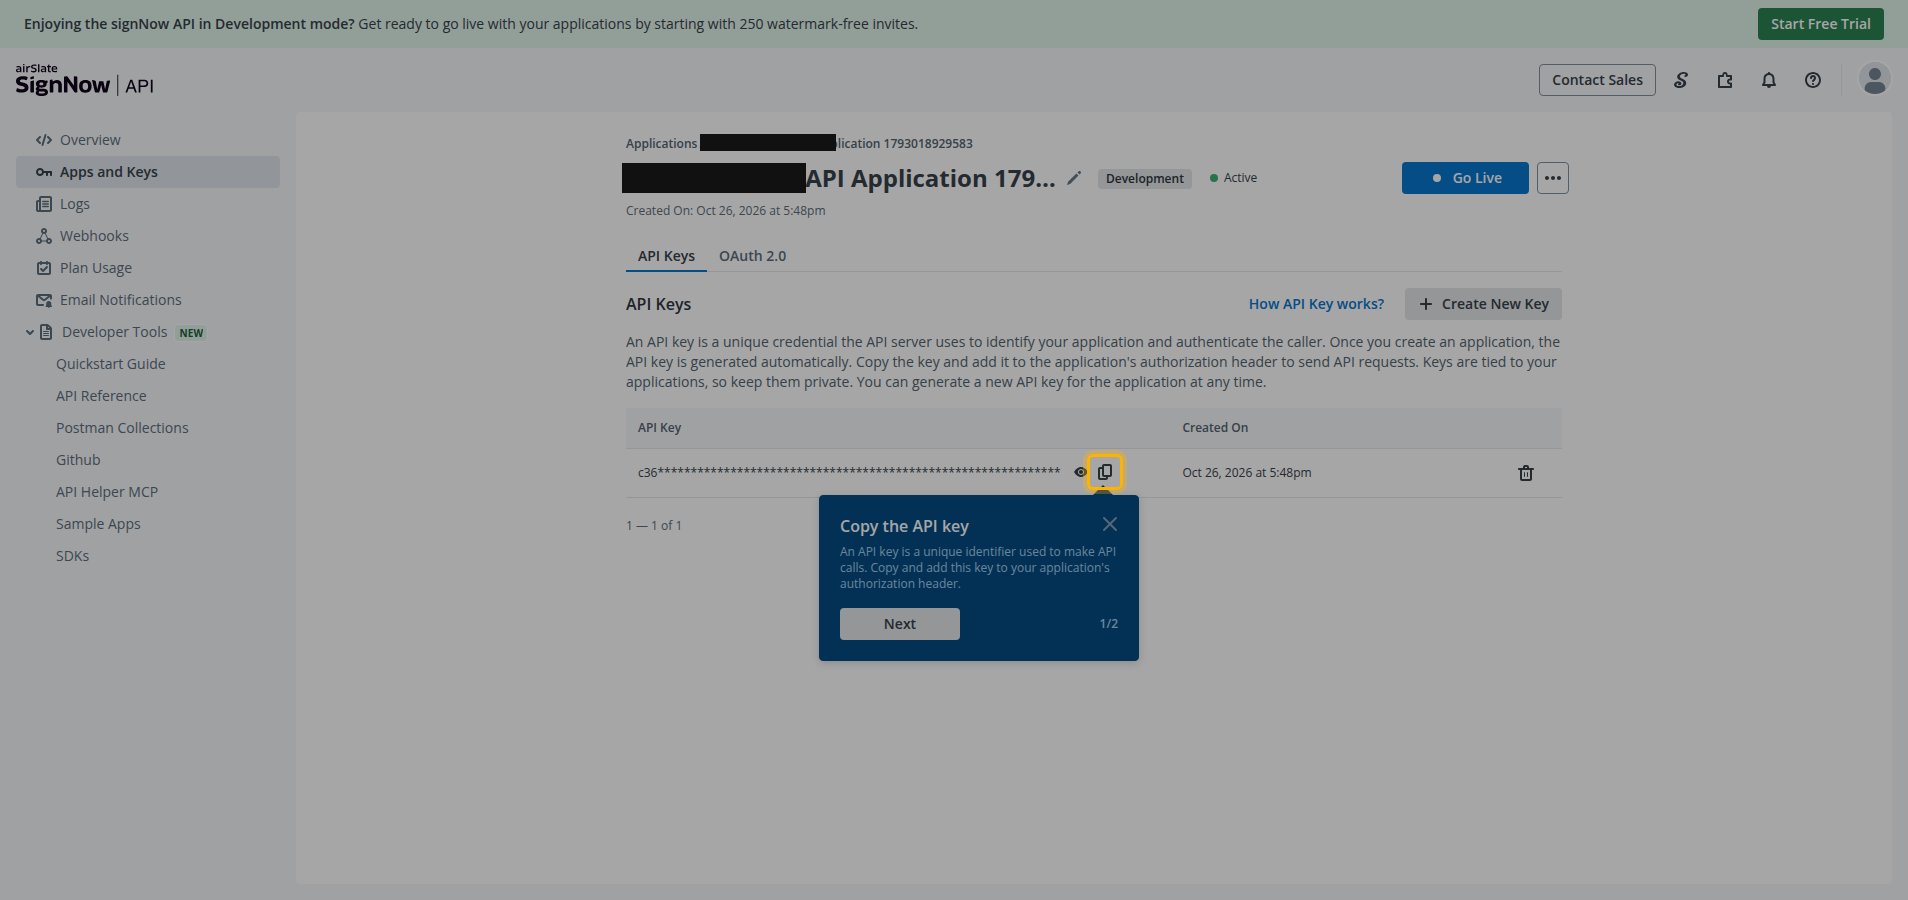Open Logs in the sidebar
Viewport: 1908px width, 900px height.
click(x=148, y=204)
